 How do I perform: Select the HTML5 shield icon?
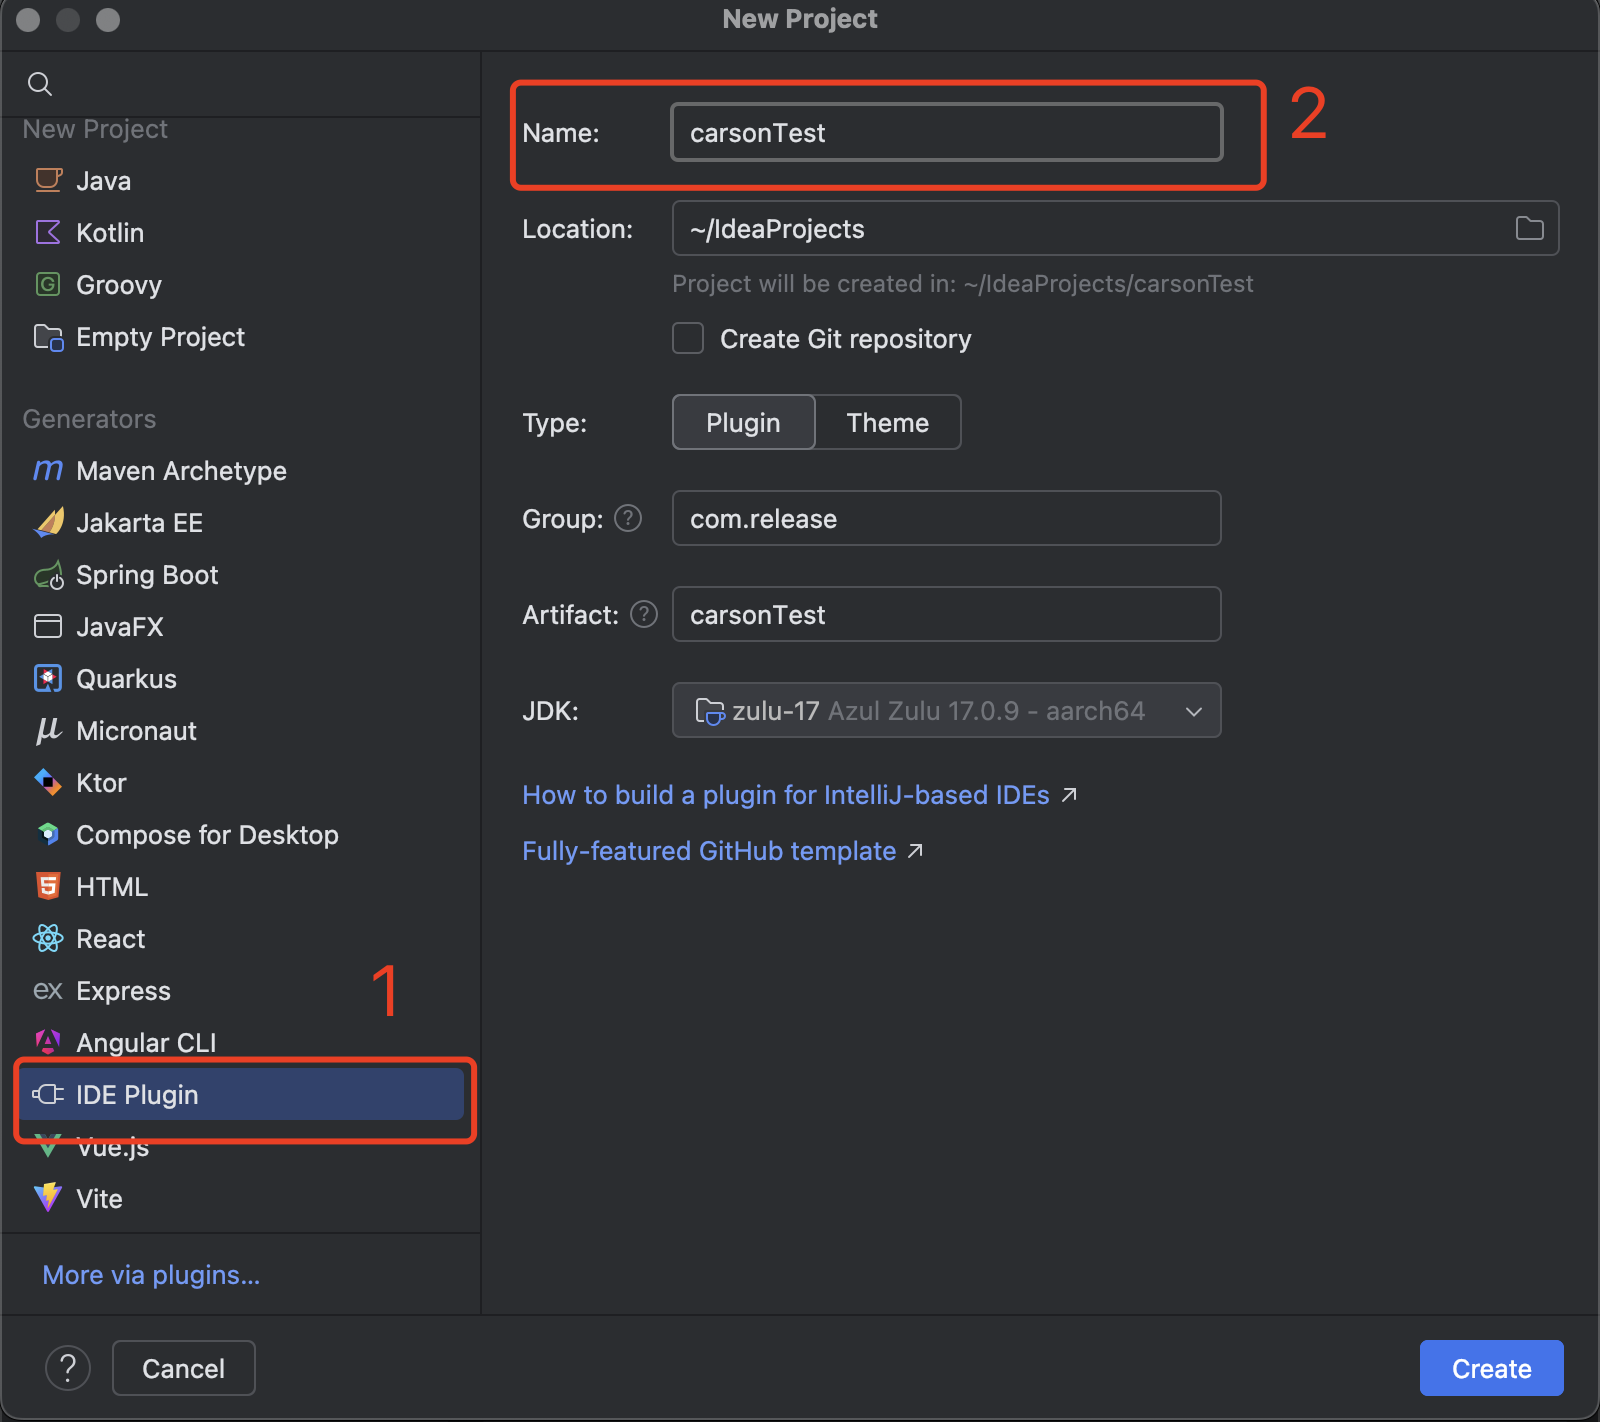(x=48, y=886)
